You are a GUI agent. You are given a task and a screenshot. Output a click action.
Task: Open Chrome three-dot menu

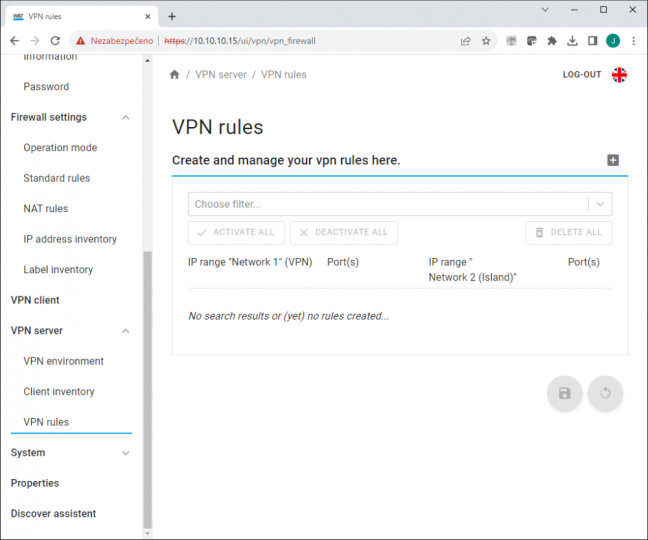pos(634,40)
